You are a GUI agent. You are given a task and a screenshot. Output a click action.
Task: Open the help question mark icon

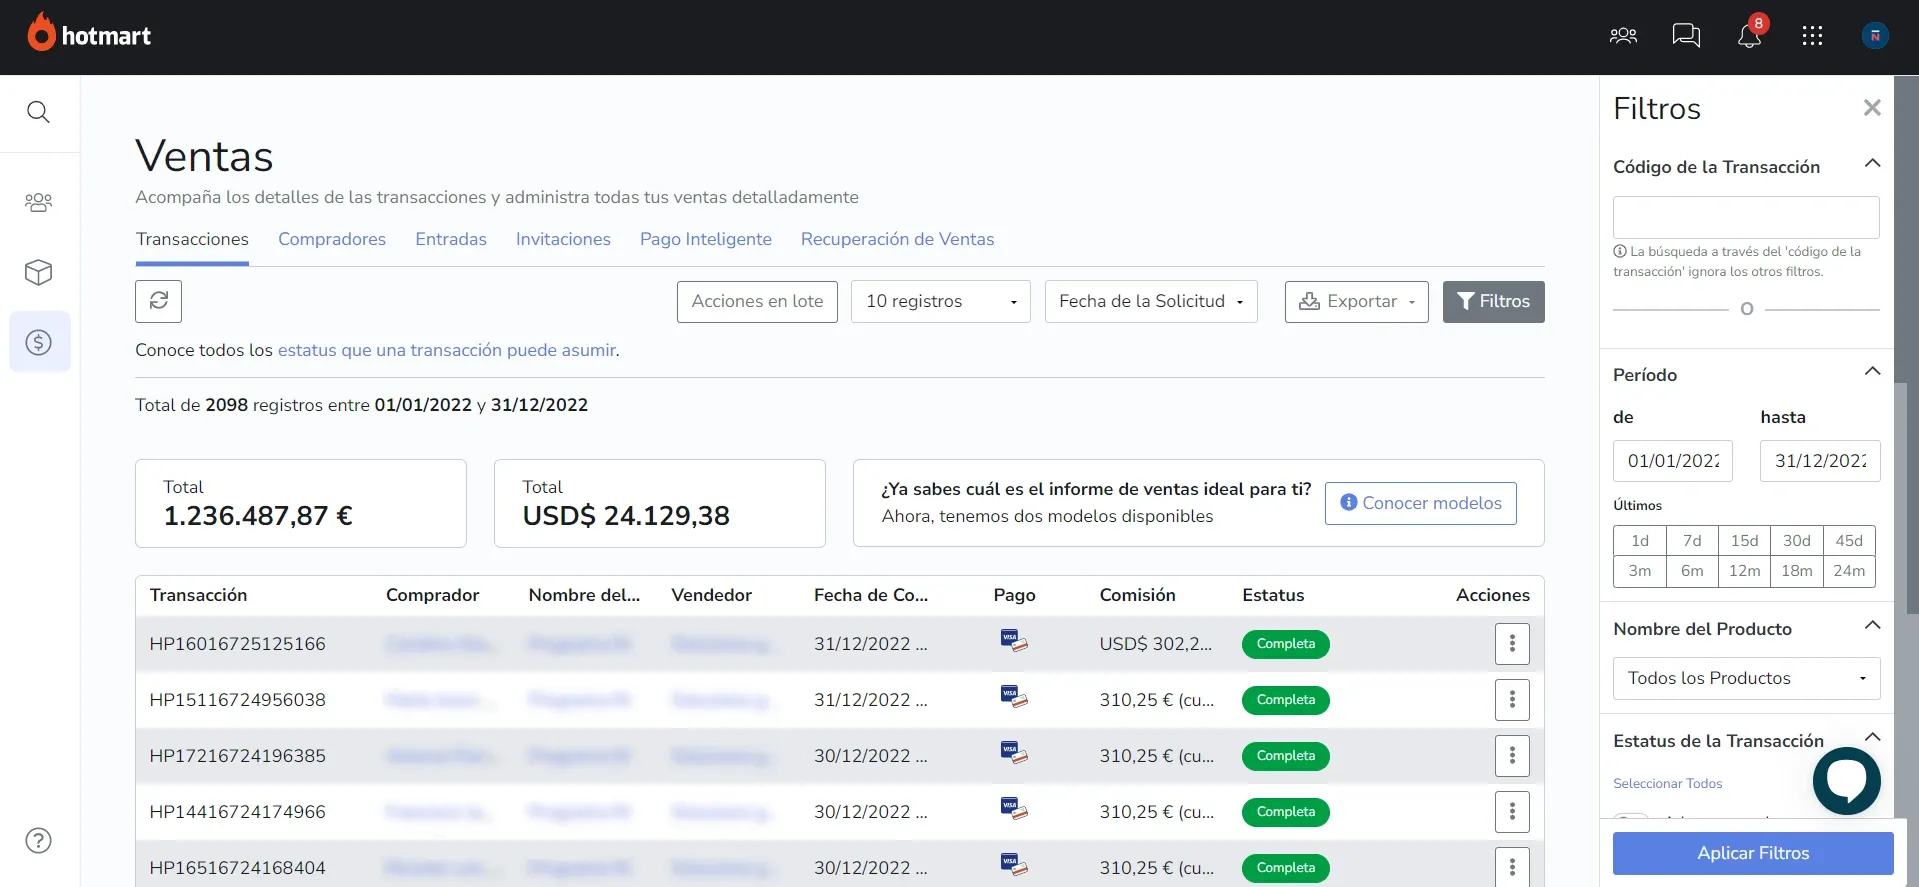(38, 841)
